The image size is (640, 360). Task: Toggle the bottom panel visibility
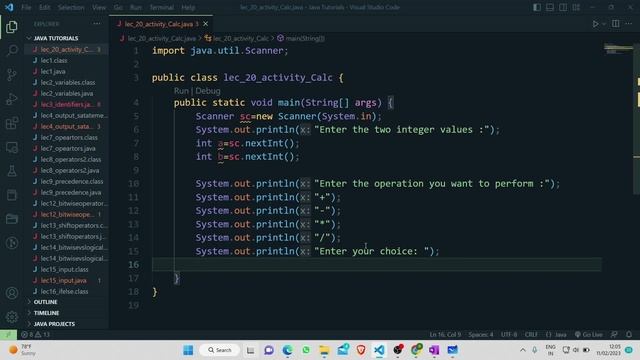pyautogui.click(x=550, y=7)
